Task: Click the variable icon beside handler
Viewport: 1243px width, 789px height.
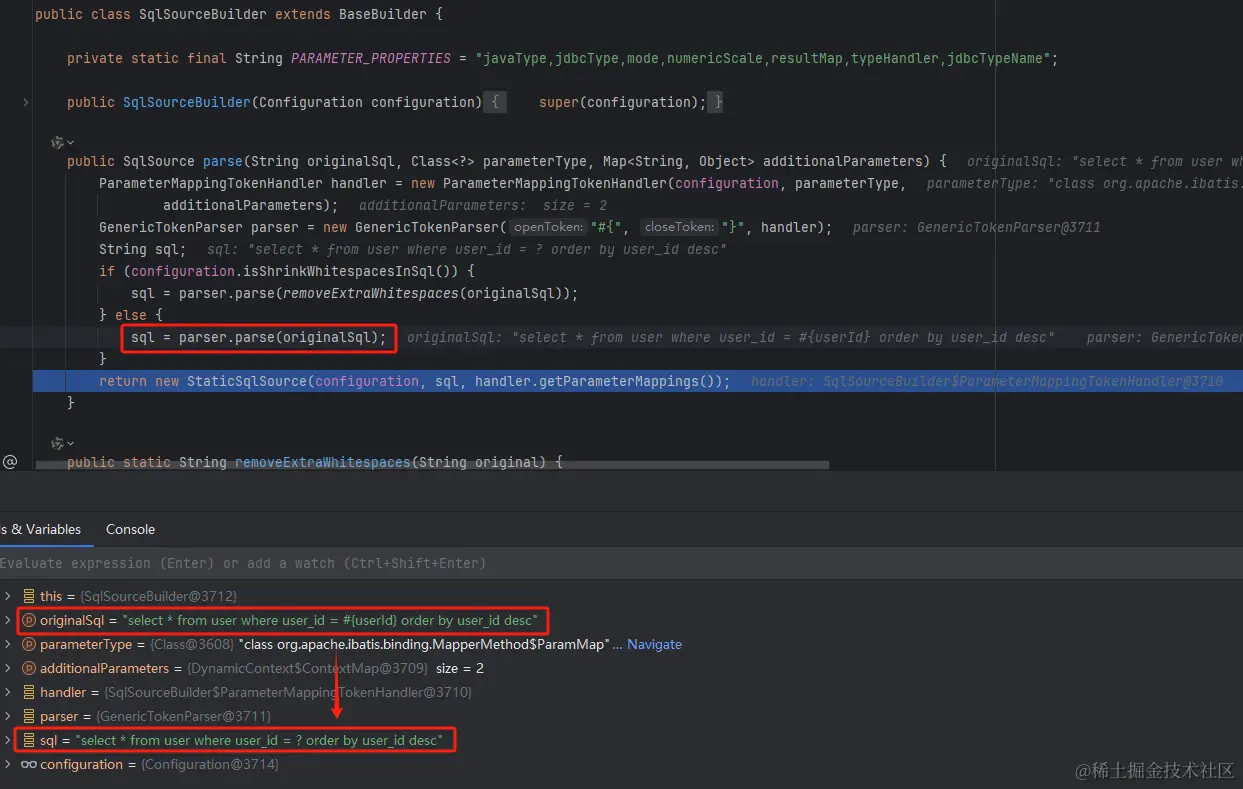Action: (29, 692)
